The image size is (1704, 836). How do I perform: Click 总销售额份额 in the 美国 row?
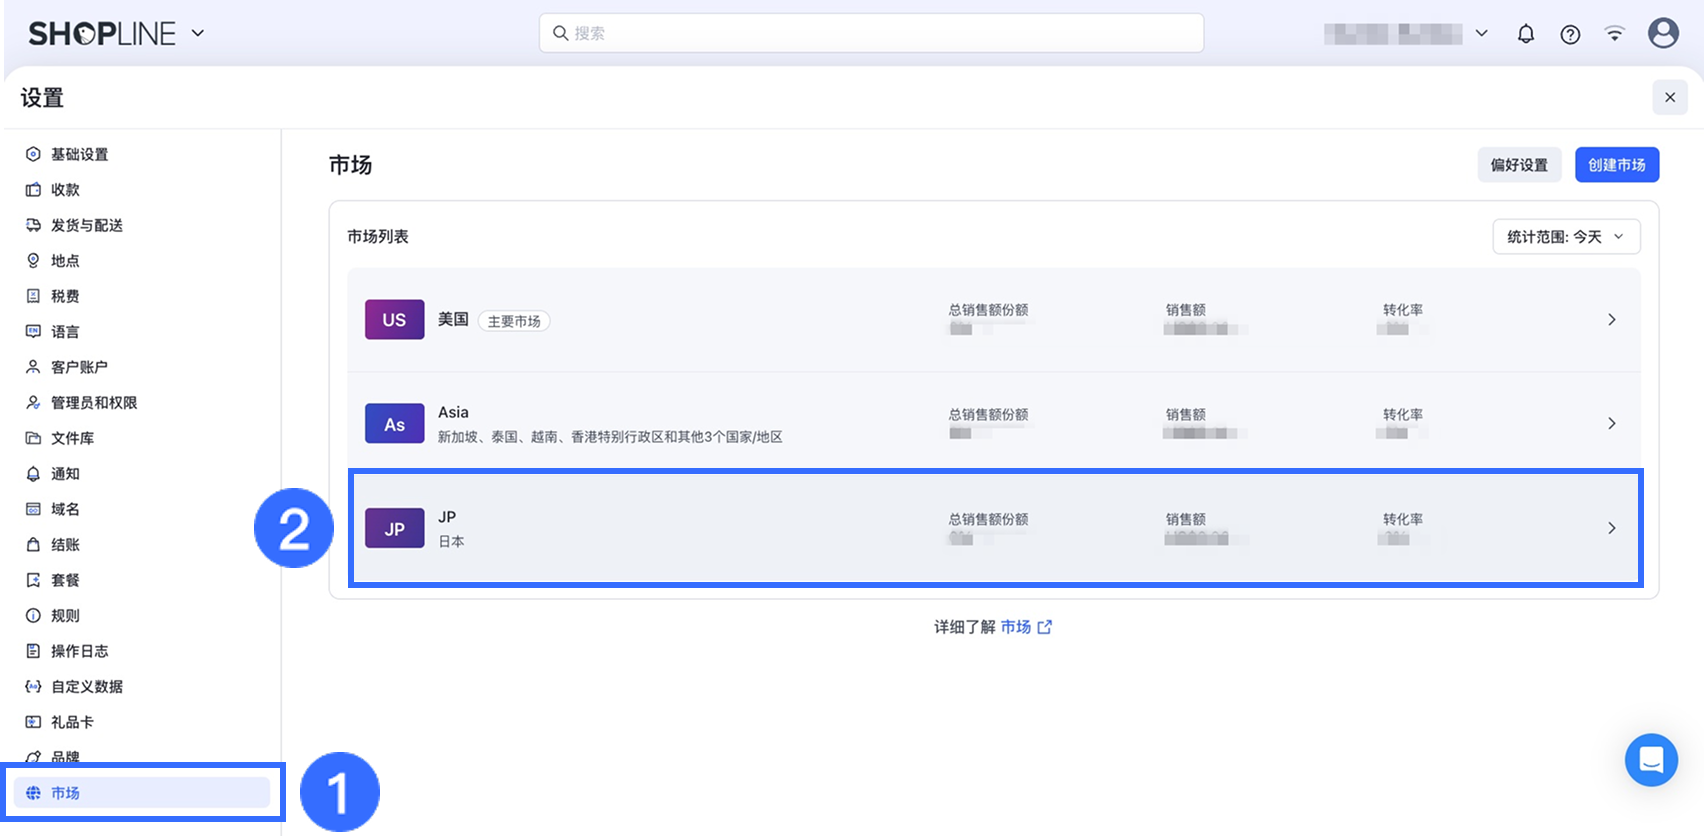[x=988, y=310]
